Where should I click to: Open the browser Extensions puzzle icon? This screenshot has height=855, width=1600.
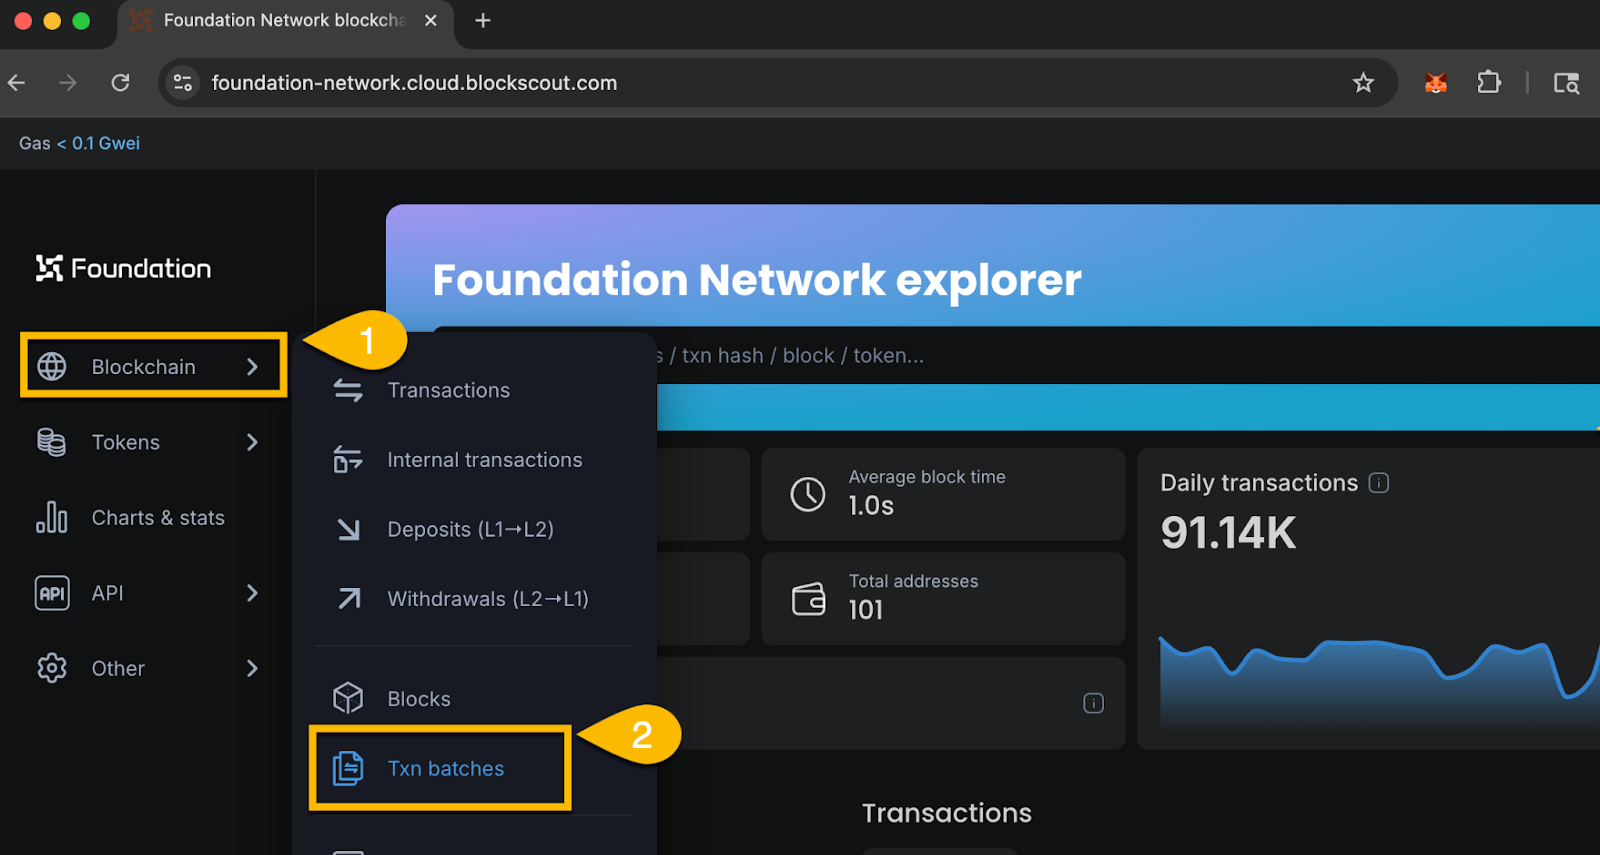tap(1490, 83)
